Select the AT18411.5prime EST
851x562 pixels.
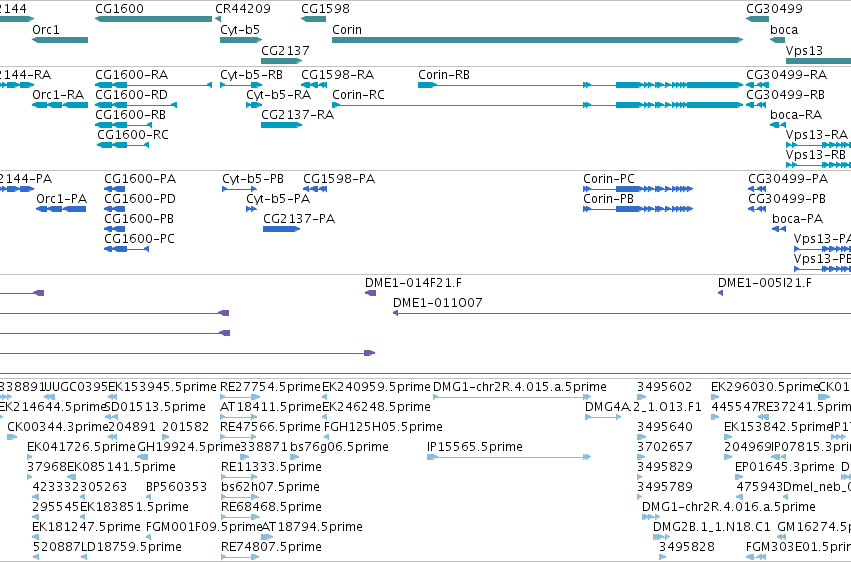(x=238, y=417)
